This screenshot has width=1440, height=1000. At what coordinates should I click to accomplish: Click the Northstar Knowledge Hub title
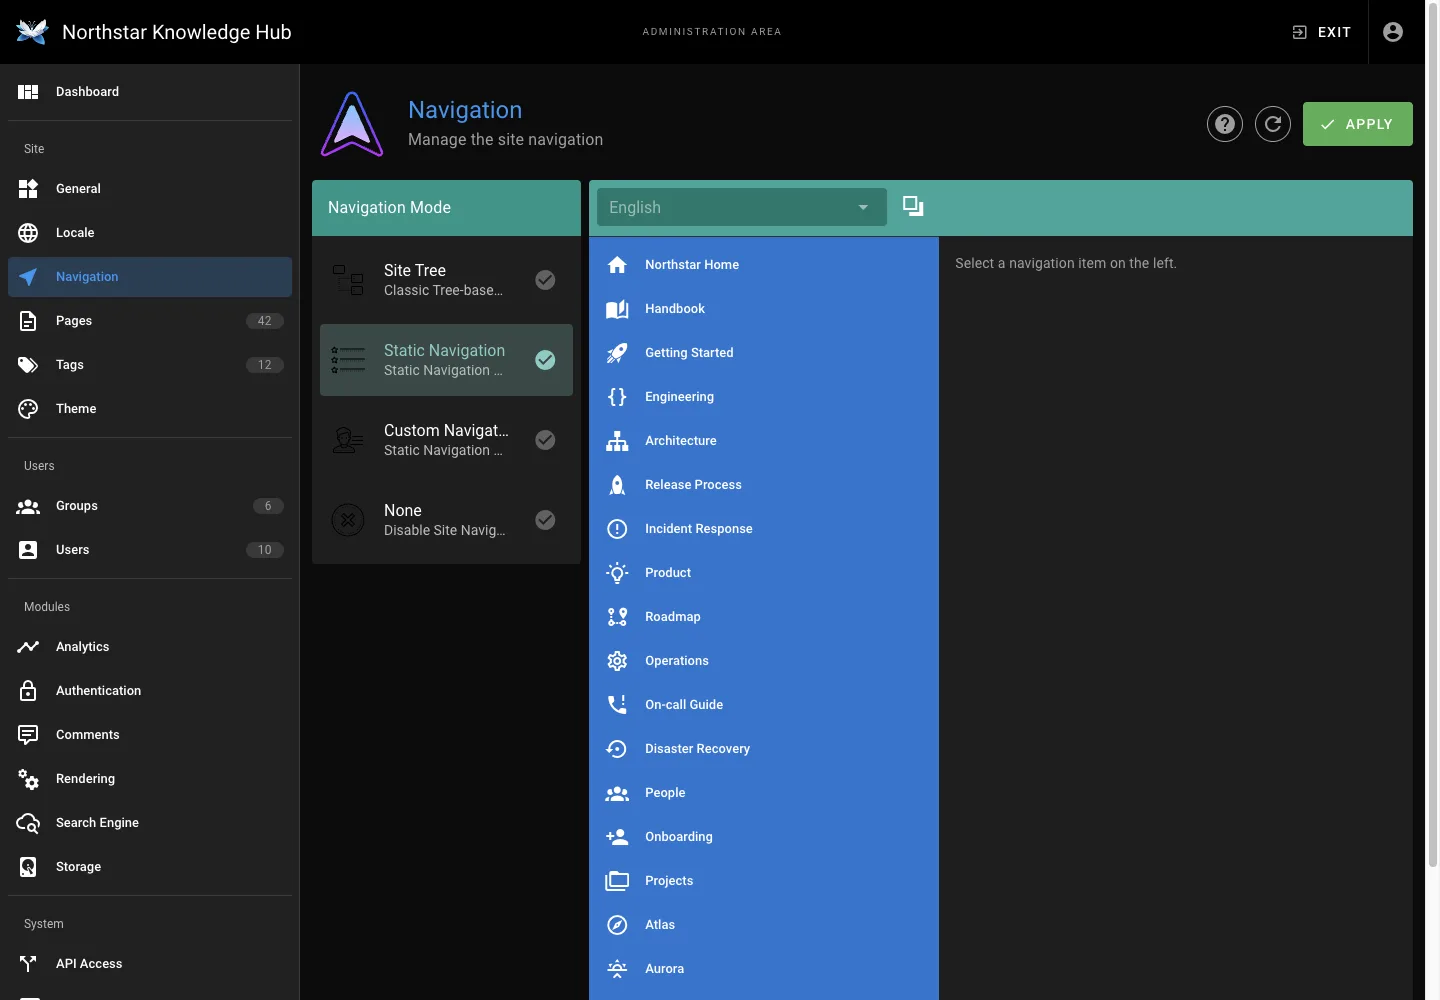coord(176,32)
